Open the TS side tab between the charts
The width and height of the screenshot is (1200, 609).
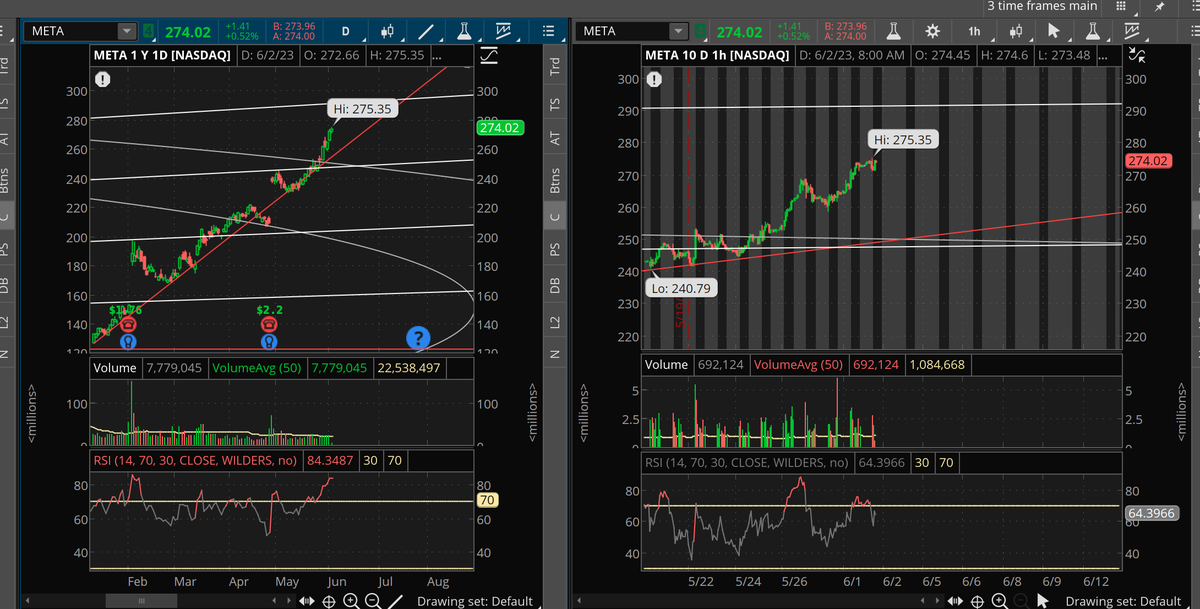tap(556, 104)
